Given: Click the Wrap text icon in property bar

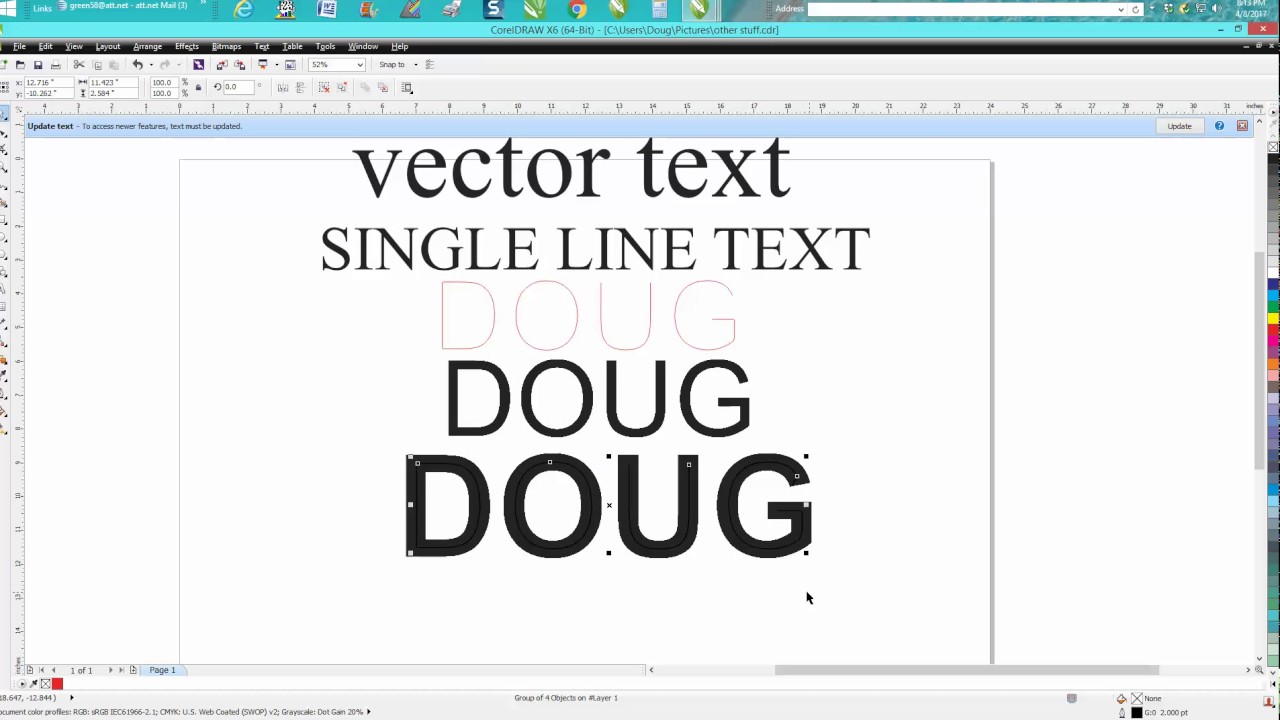Looking at the screenshot, I should pyautogui.click(x=407, y=88).
